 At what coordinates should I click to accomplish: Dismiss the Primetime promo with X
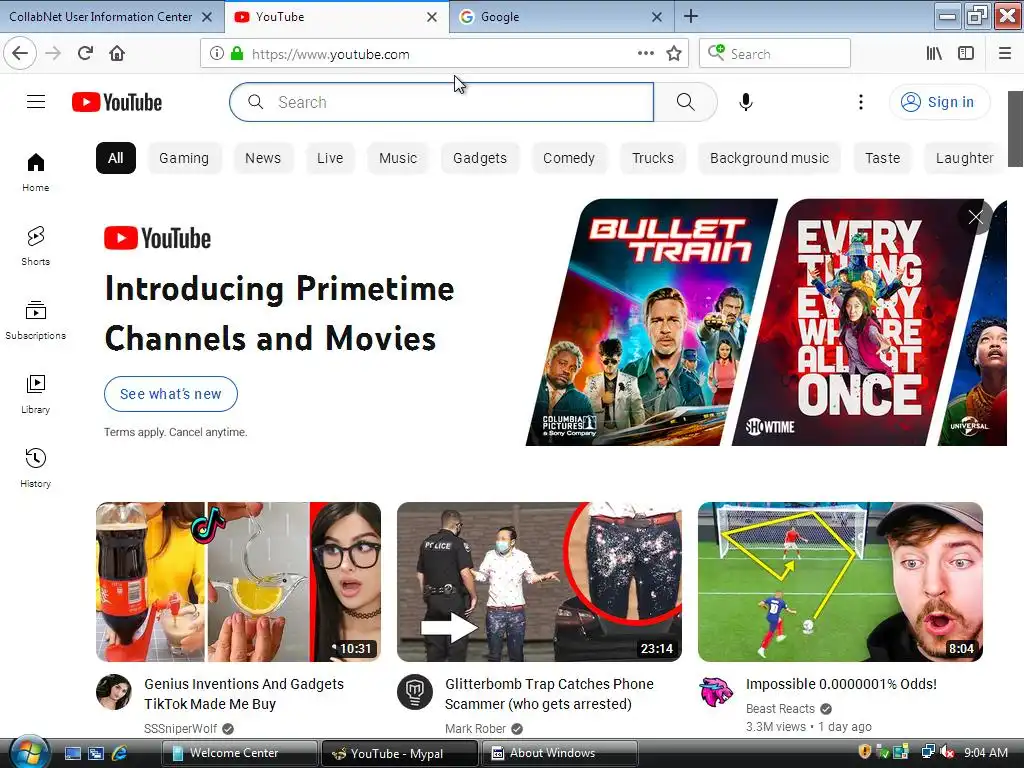pos(976,217)
